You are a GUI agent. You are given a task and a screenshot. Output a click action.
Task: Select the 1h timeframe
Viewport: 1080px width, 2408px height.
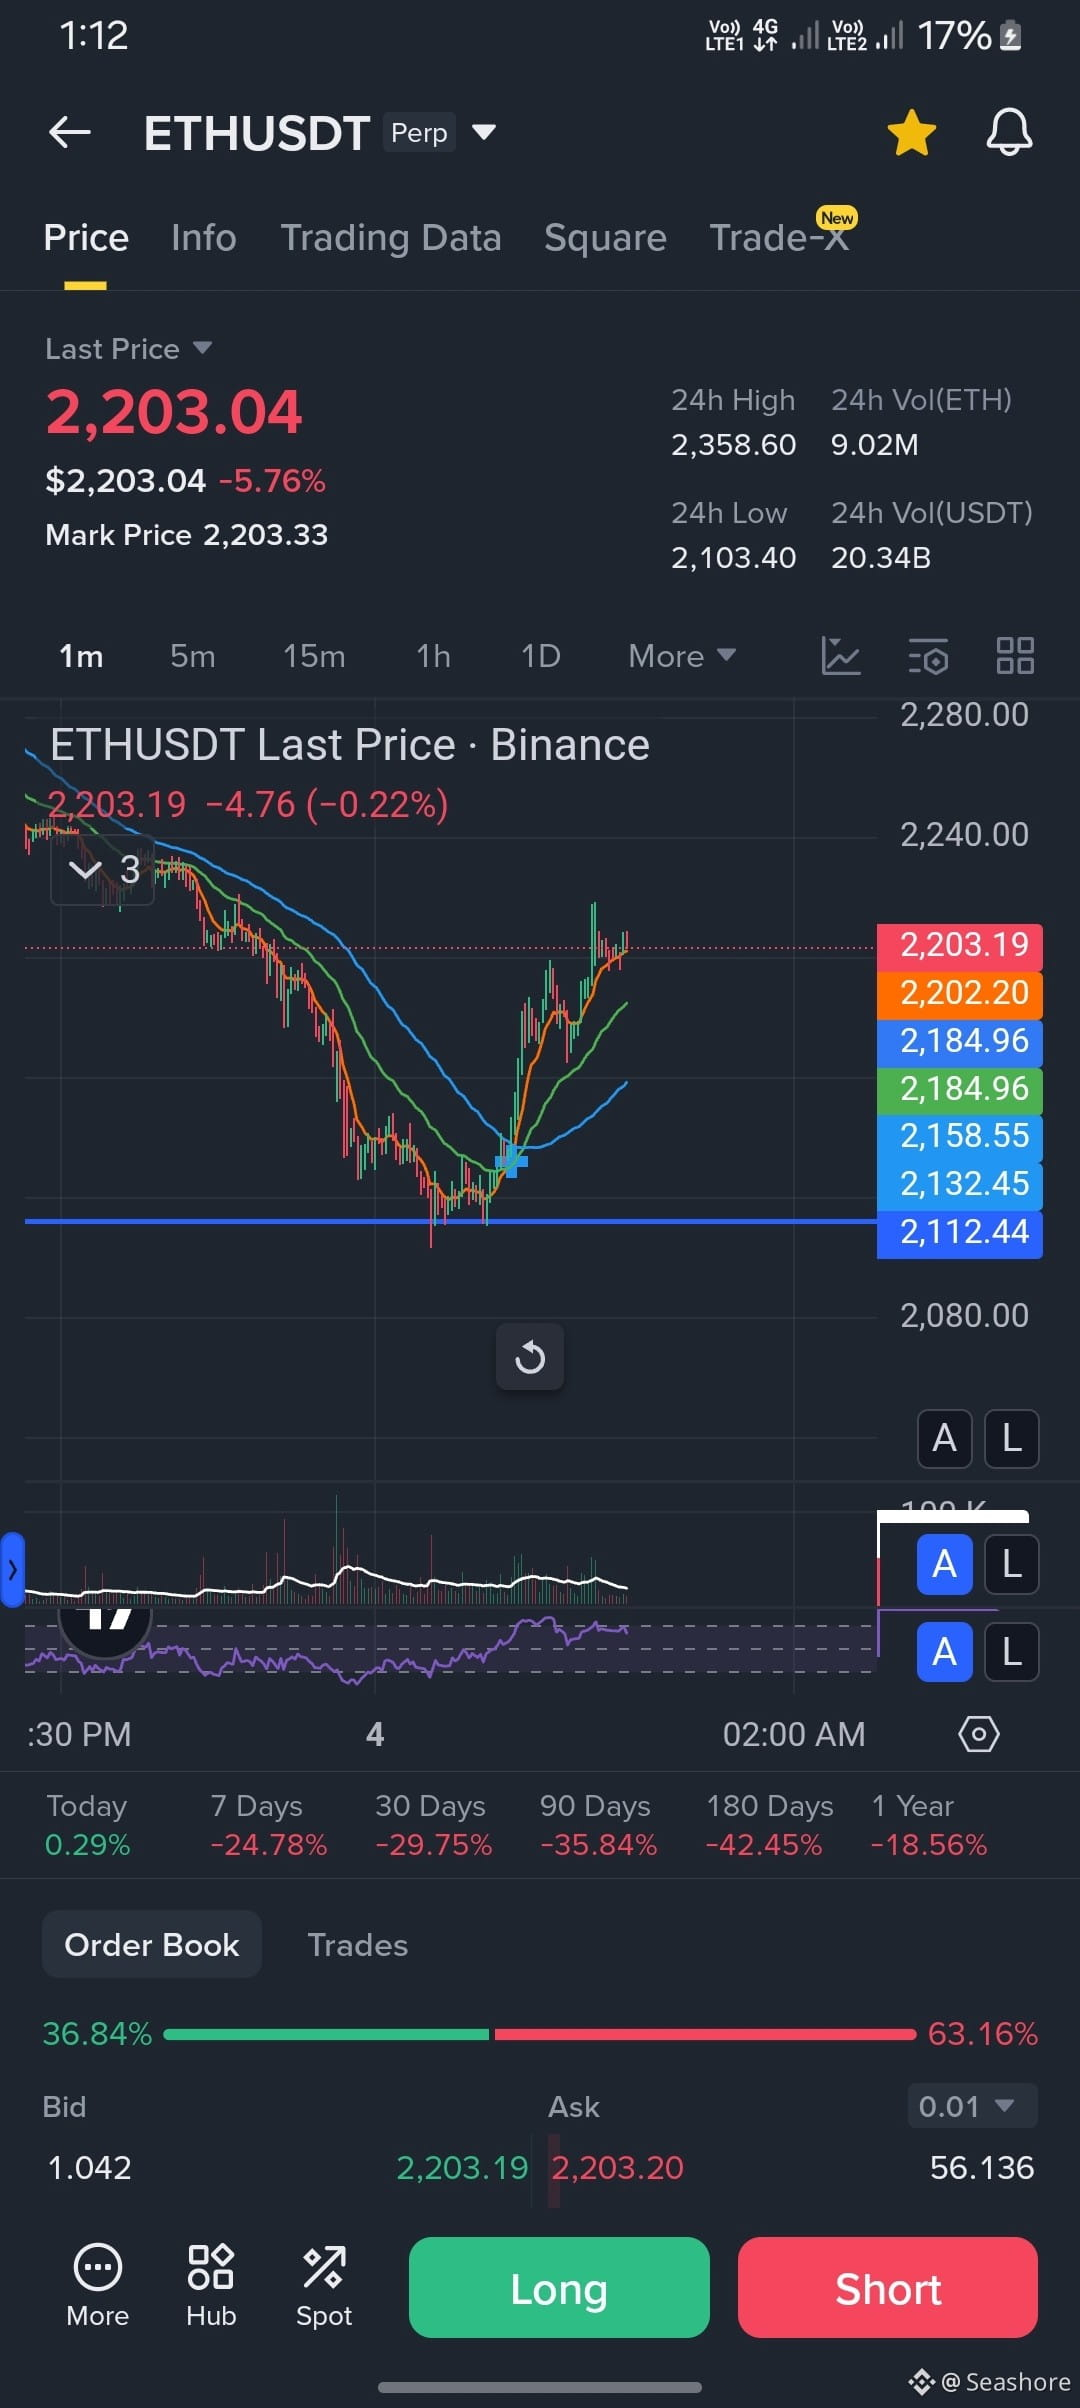pyautogui.click(x=433, y=656)
